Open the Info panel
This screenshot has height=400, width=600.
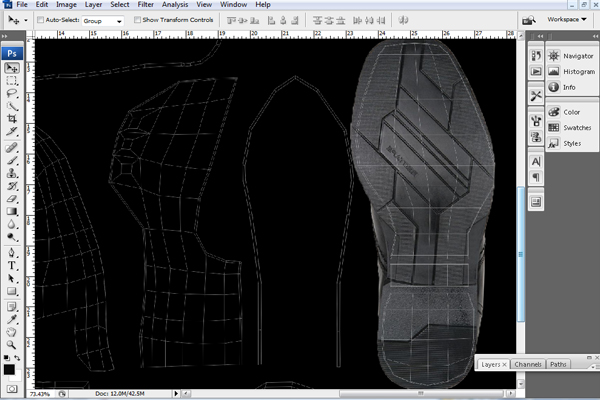pos(562,87)
